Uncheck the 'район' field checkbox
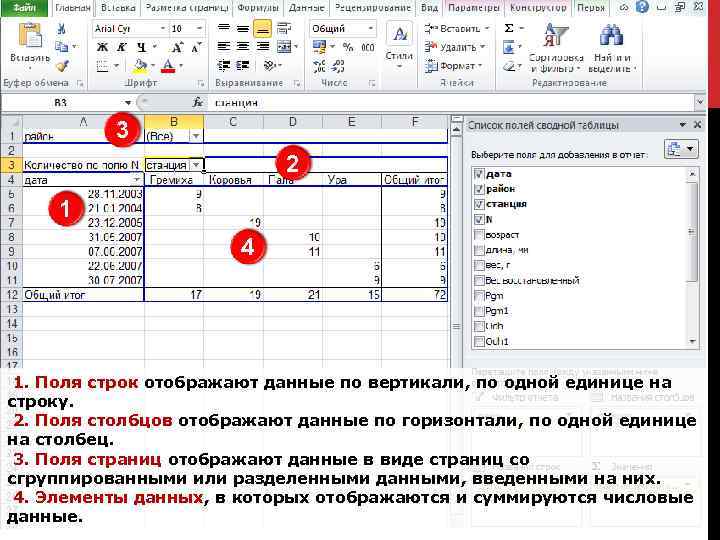The height and width of the screenshot is (540, 720). click(x=479, y=189)
